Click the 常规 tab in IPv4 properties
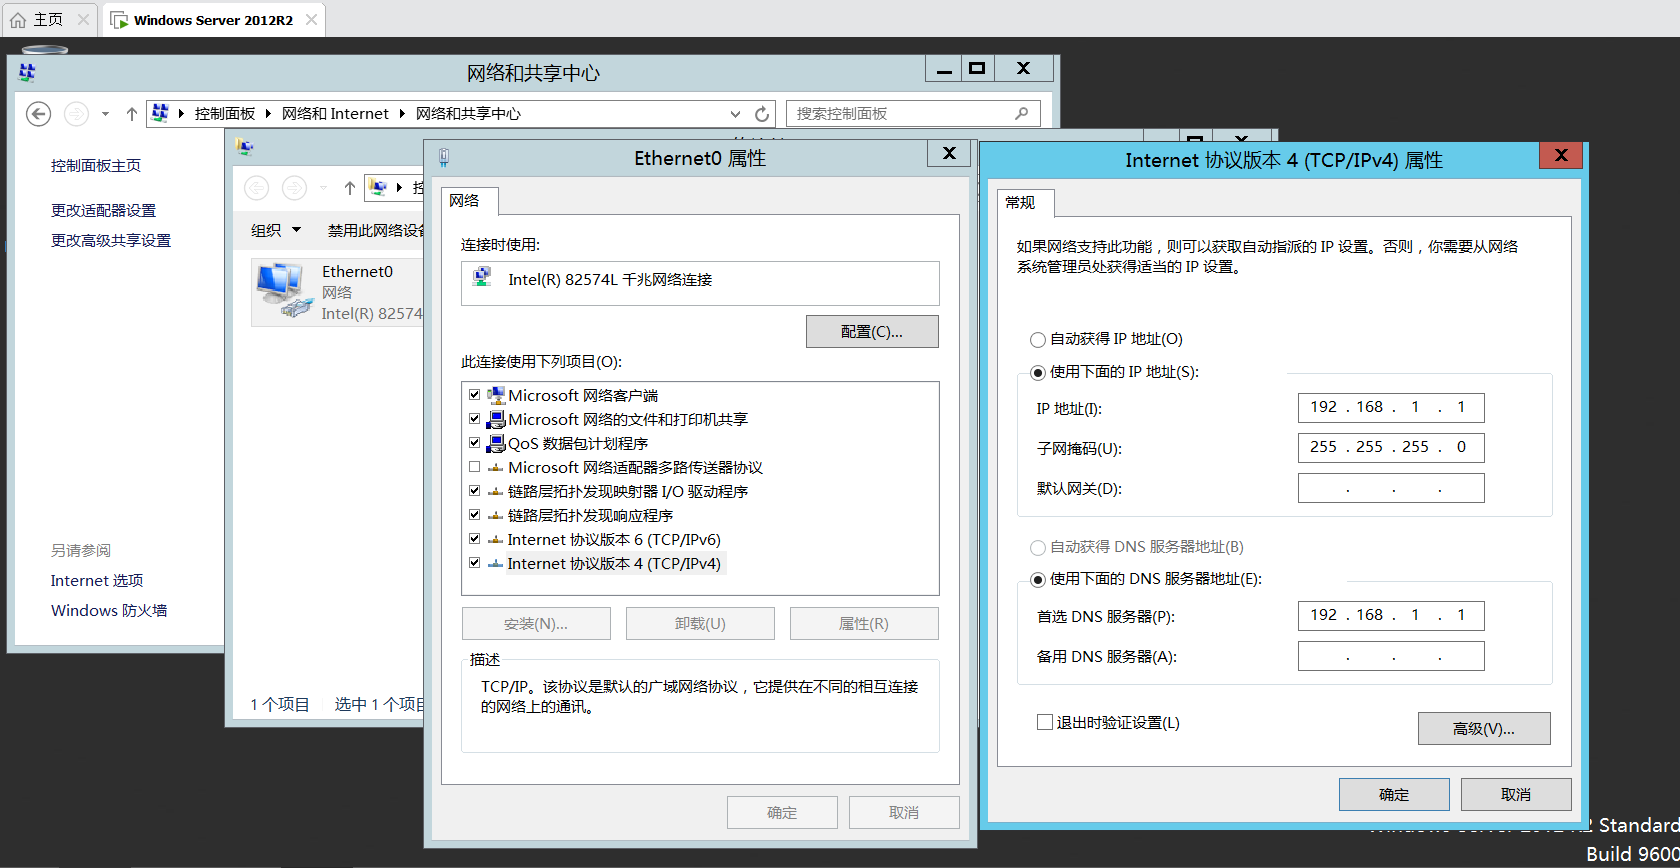Viewport: 1680px width, 868px height. 1020,202
